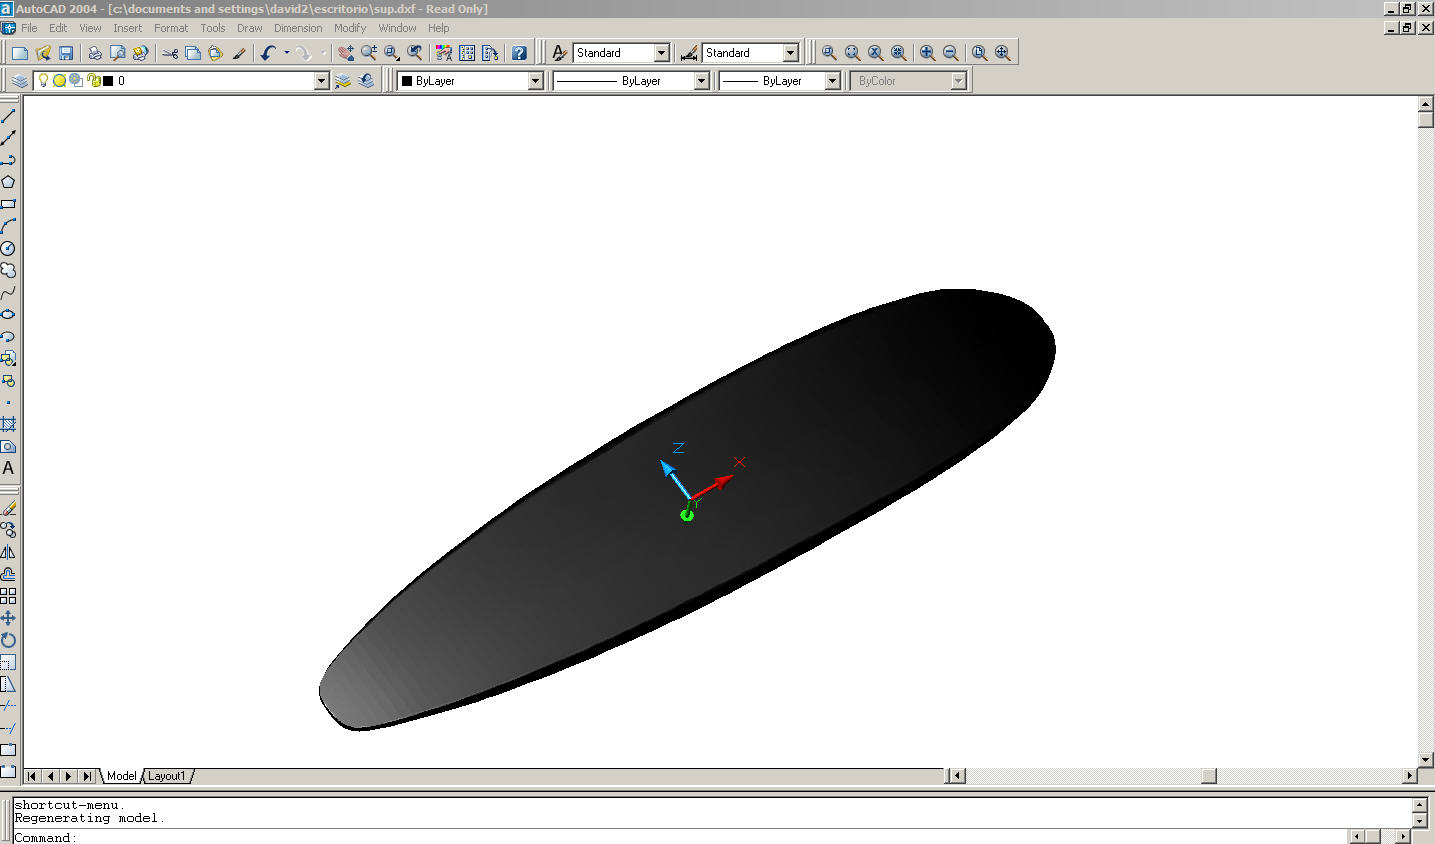Viewport: 1435px width, 844px height.
Task: Select the Circle draw tool
Action: tap(8, 248)
